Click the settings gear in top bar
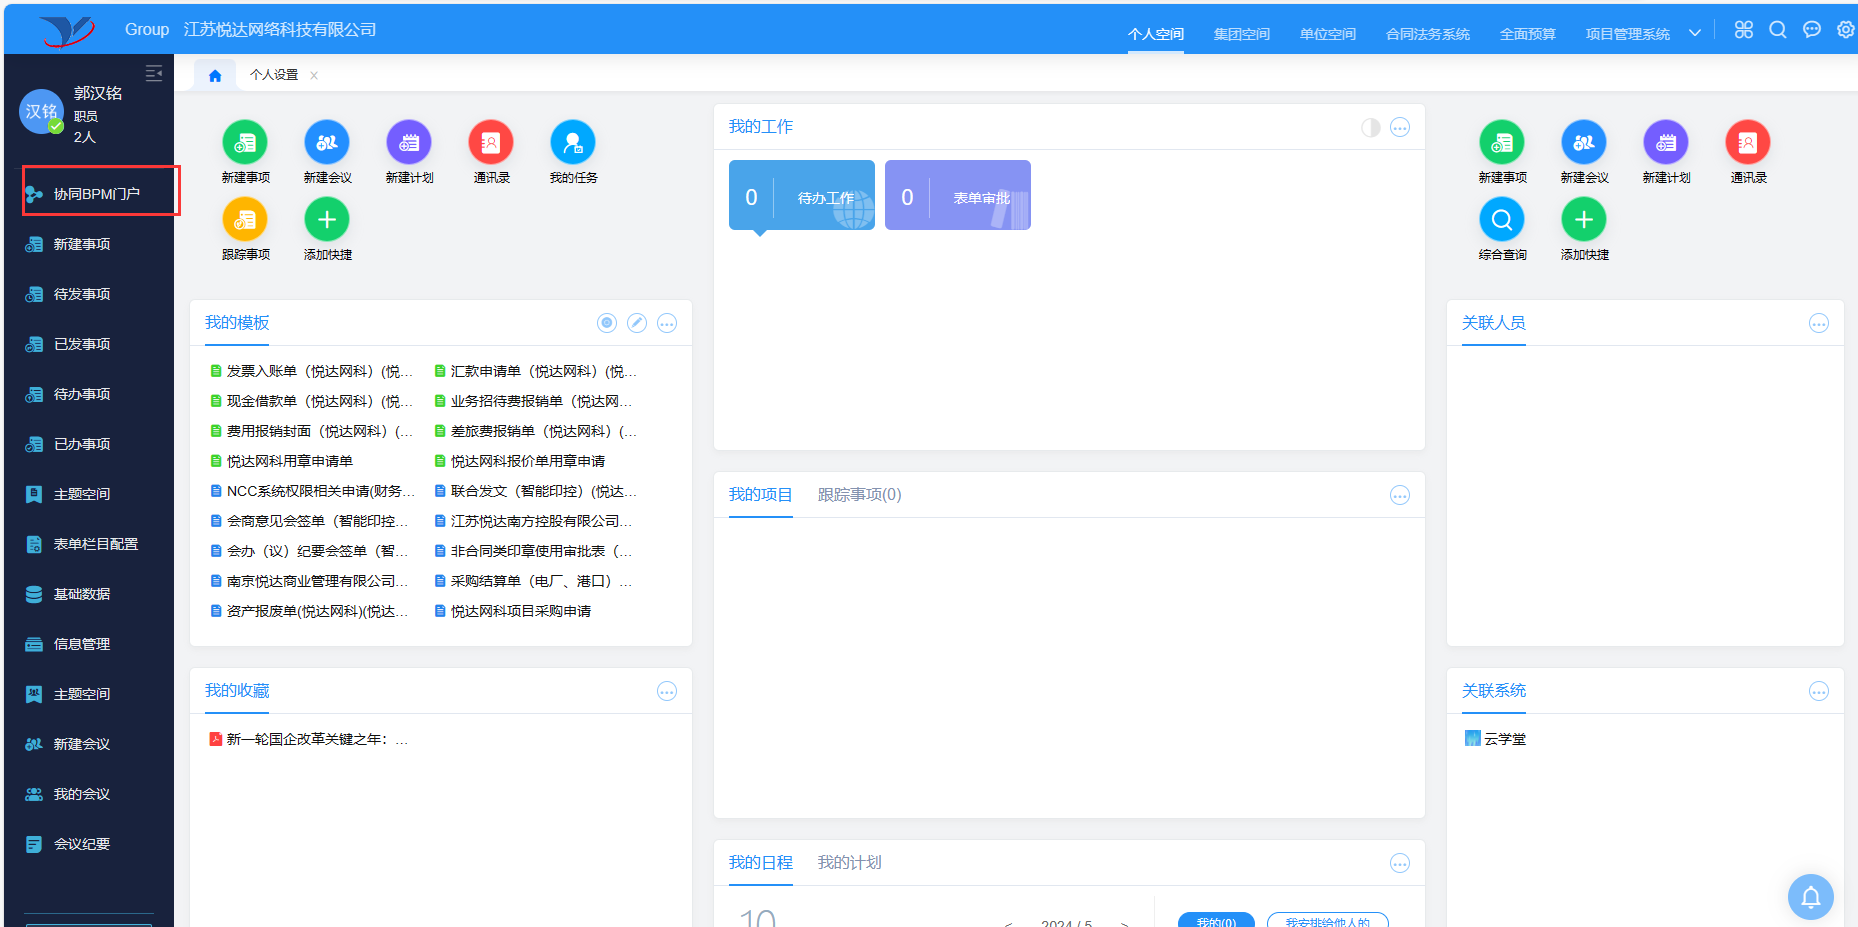 point(1845,30)
